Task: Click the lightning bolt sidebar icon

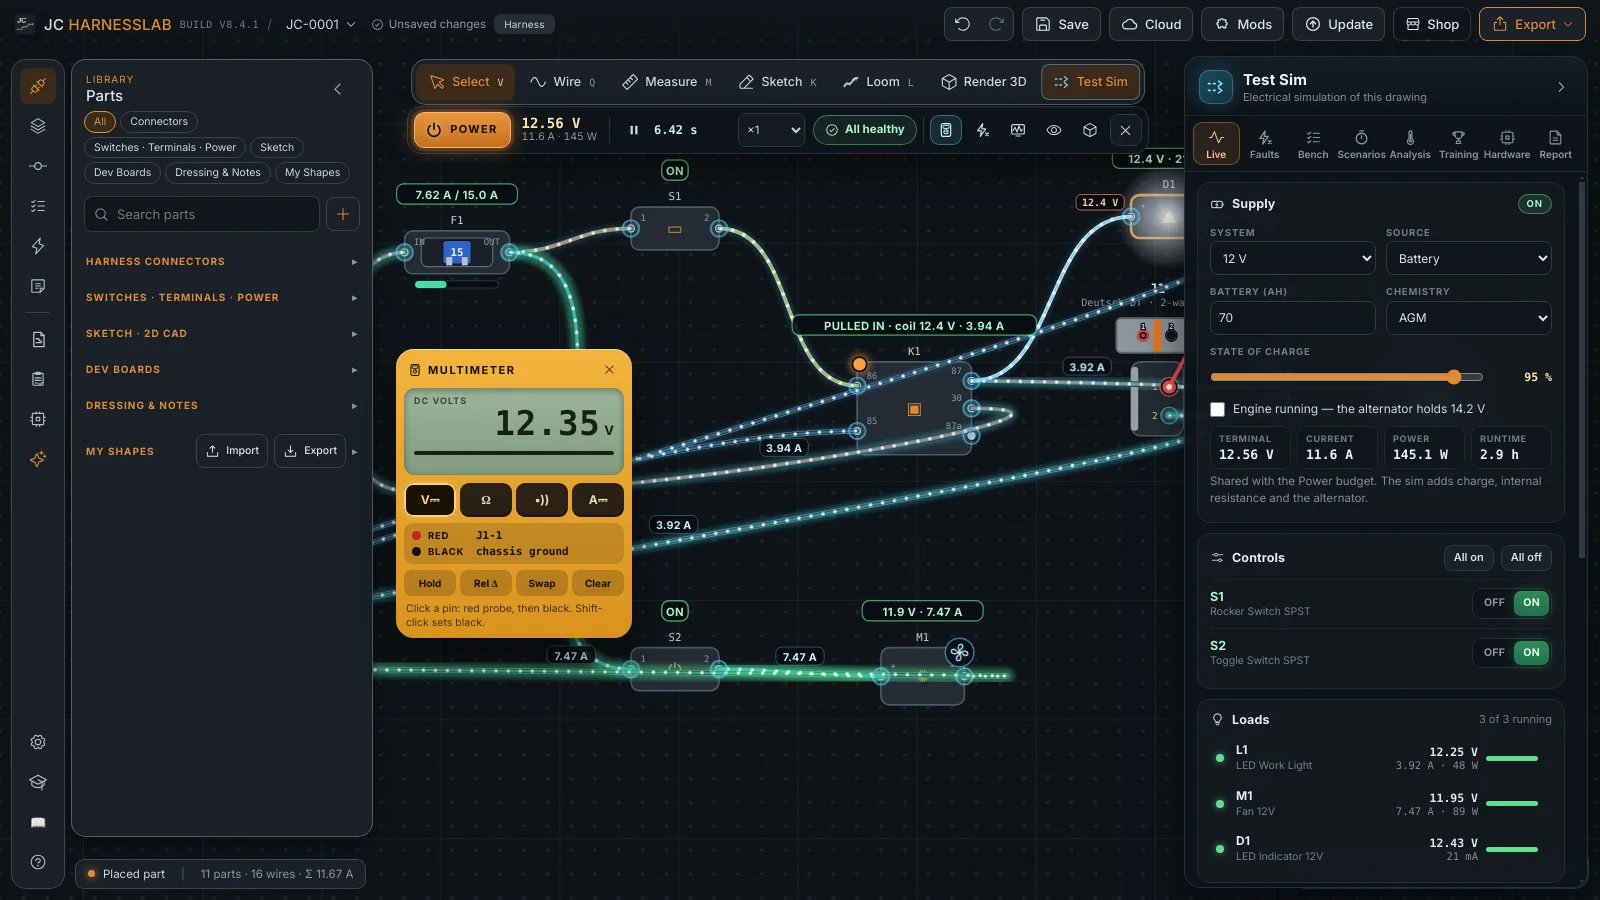Action: click(x=38, y=246)
